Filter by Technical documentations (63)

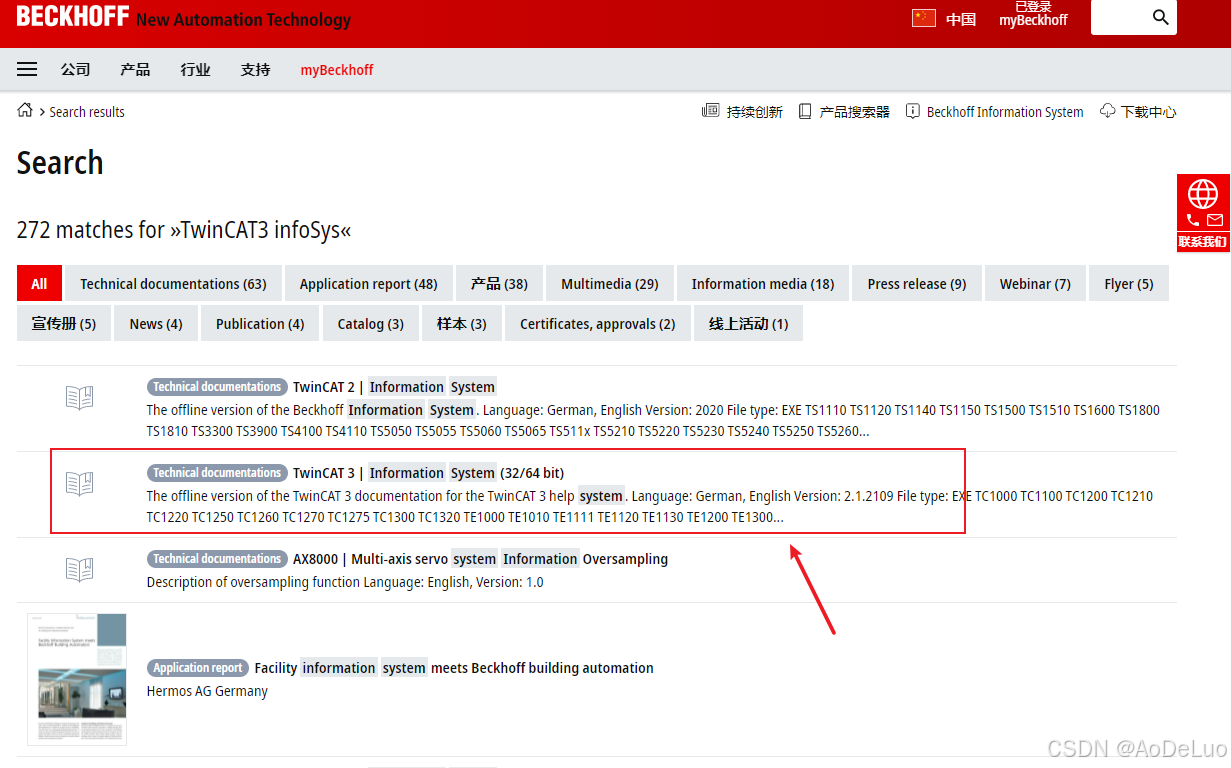tap(173, 284)
